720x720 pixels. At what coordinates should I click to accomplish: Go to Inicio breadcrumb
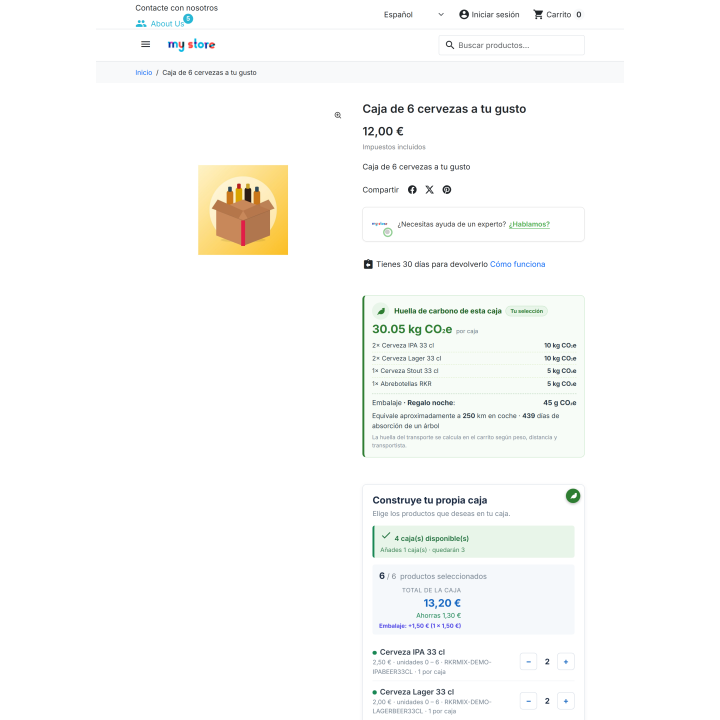click(143, 73)
